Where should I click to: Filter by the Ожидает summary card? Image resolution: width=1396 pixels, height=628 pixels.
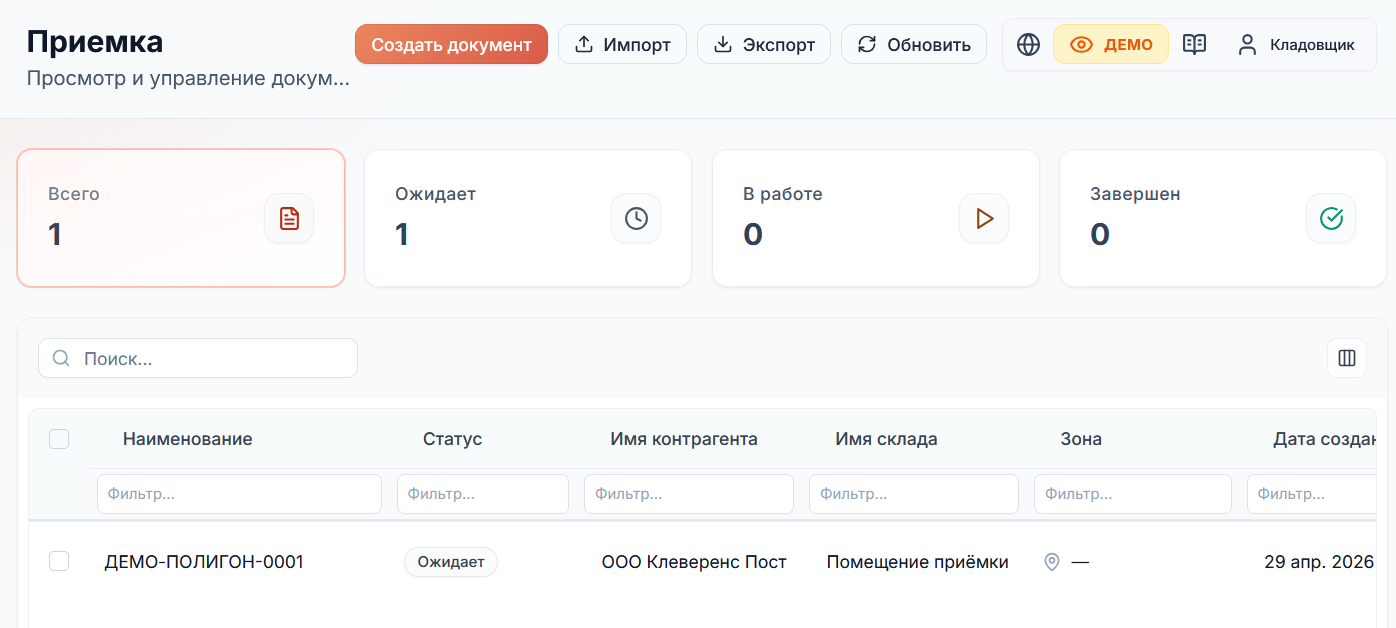[x=528, y=218]
